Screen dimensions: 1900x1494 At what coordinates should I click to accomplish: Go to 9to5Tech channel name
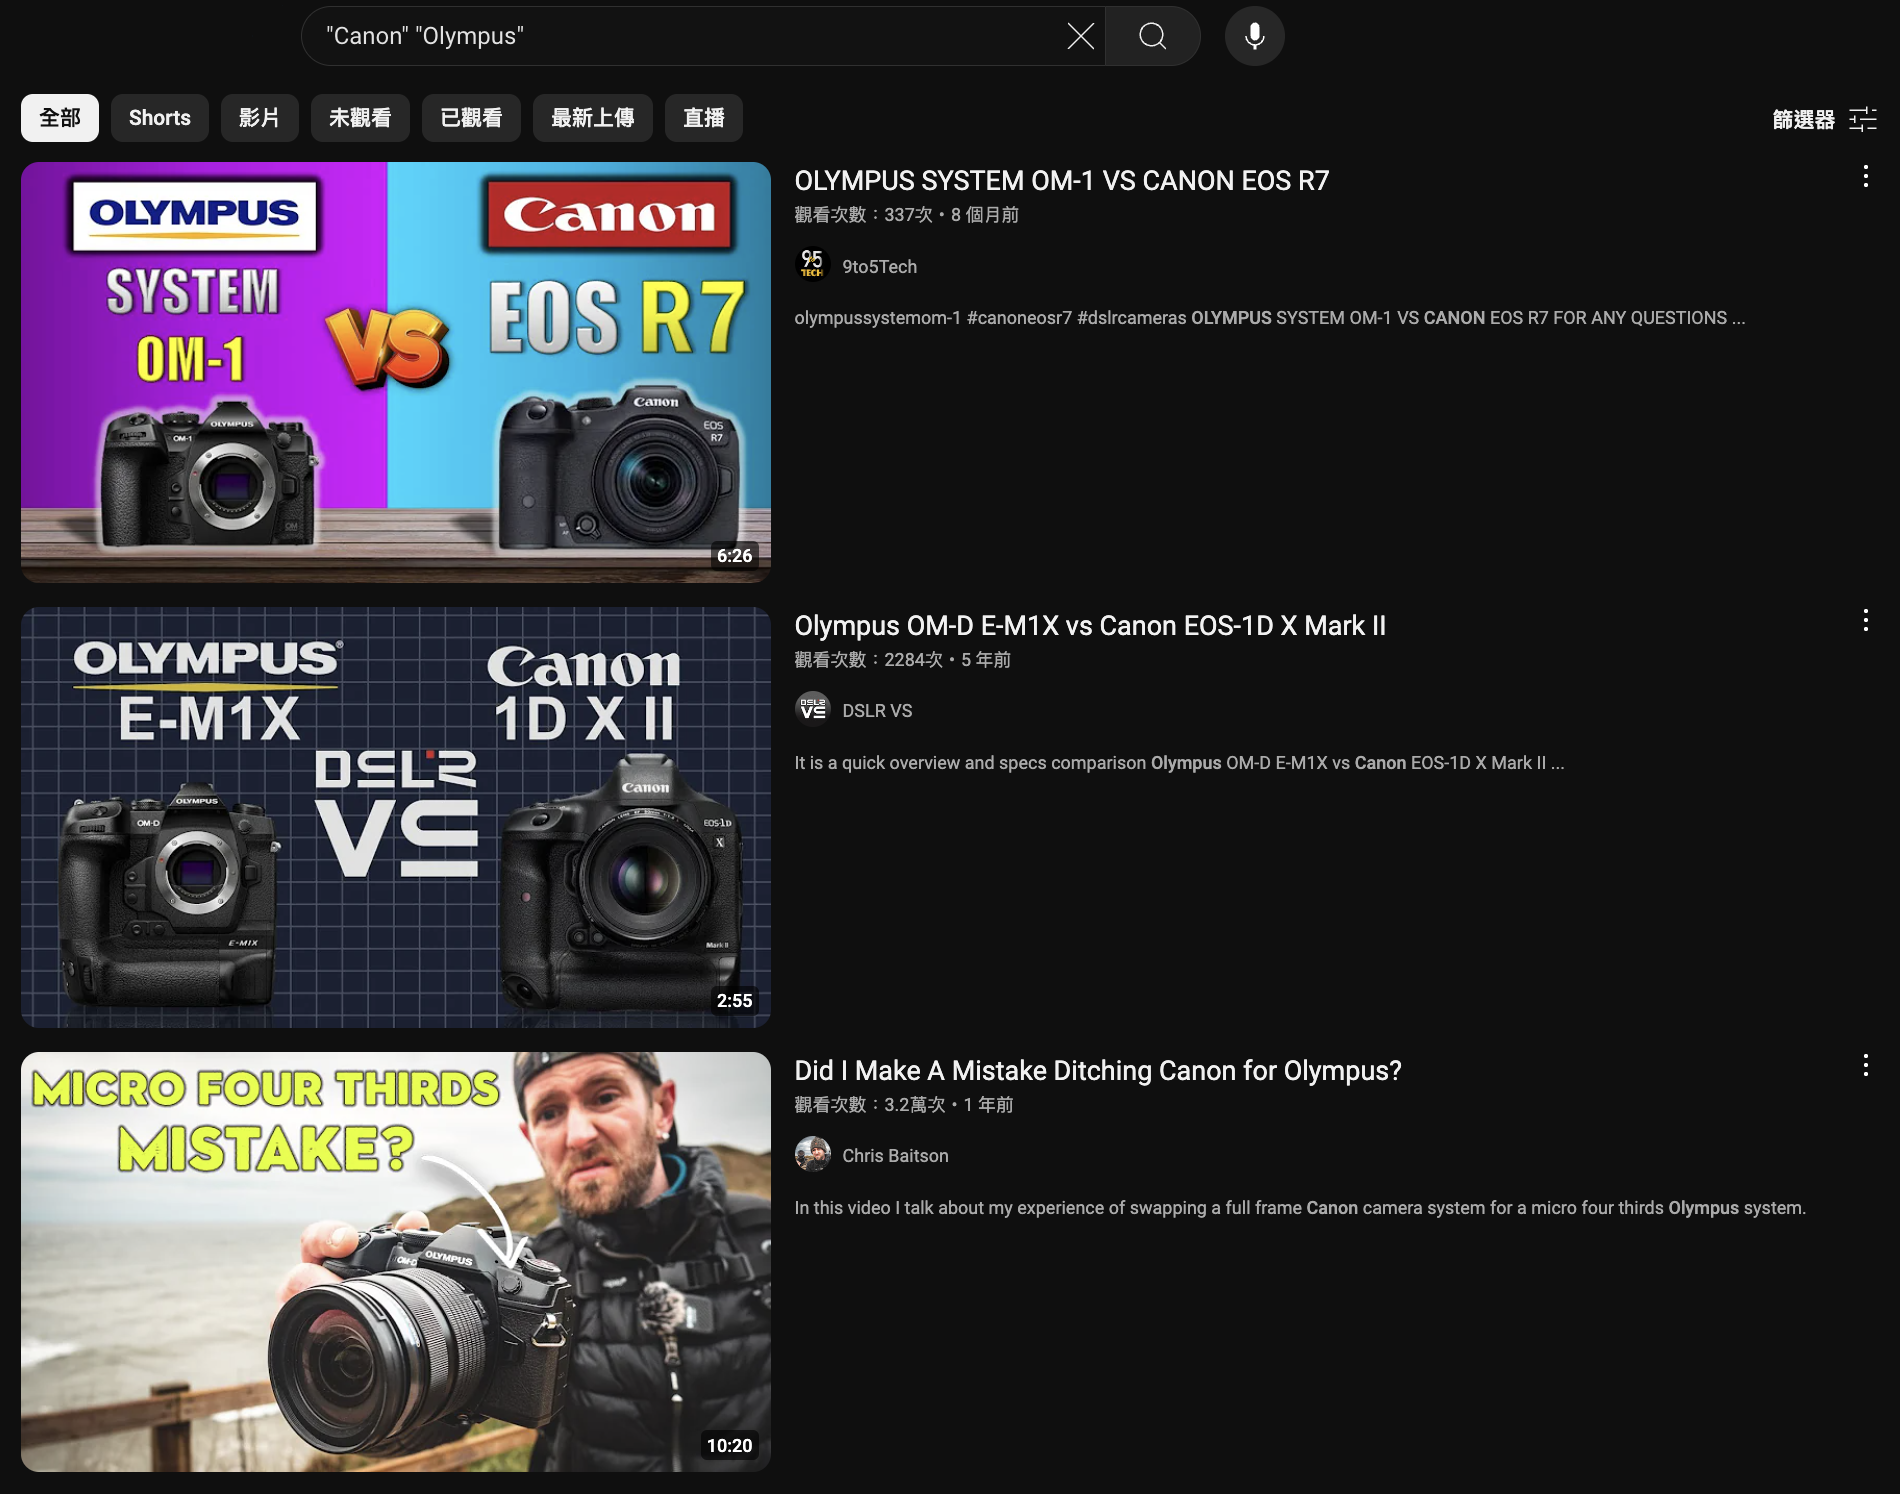click(x=879, y=267)
